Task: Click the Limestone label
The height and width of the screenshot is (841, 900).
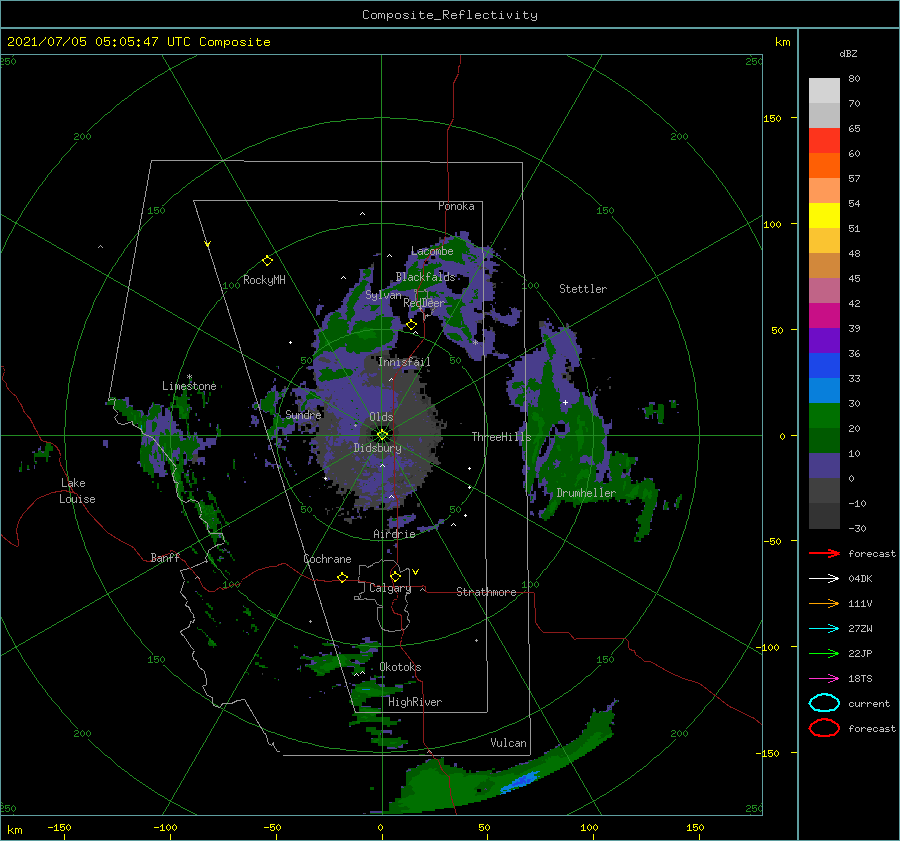Action: (189, 386)
